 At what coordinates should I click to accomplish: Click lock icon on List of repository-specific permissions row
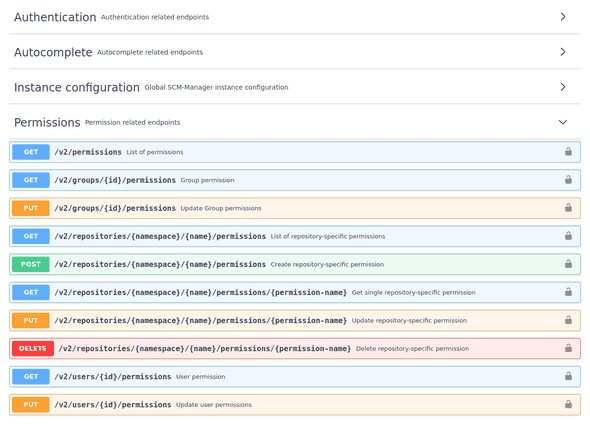coord(568,236)
